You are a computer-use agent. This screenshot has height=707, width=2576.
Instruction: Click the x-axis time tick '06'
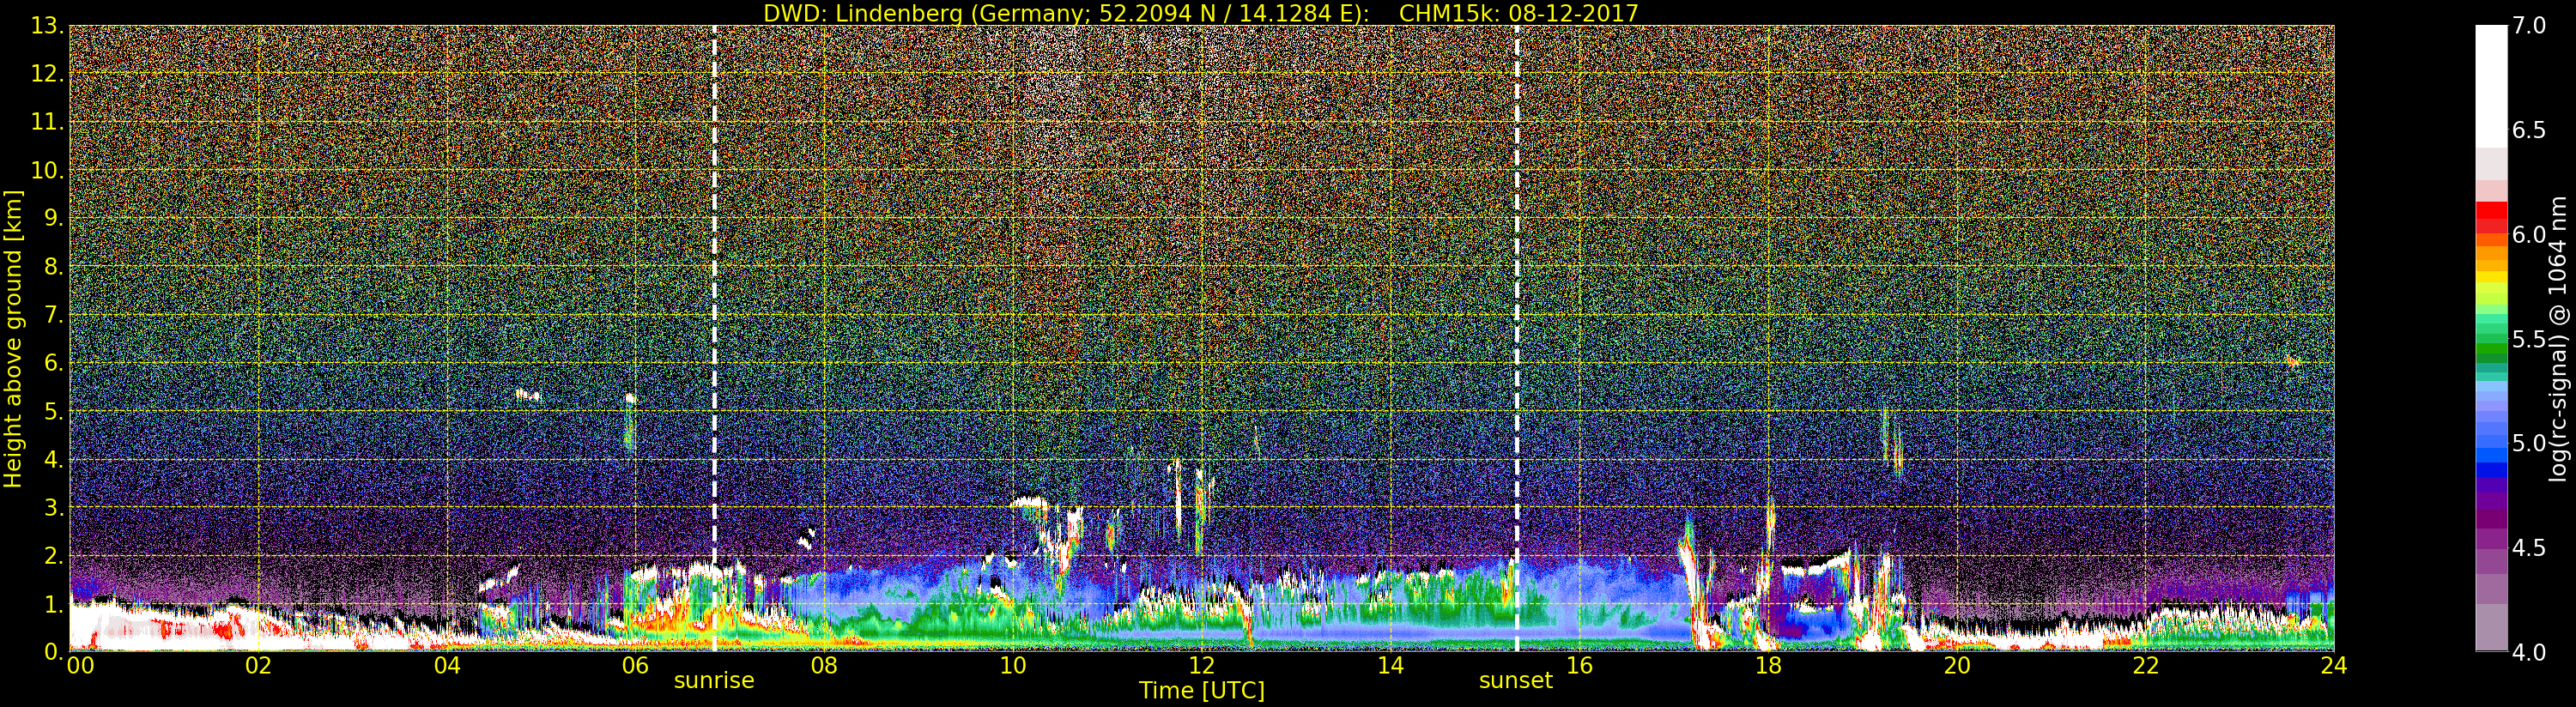(x=635, y=665)
